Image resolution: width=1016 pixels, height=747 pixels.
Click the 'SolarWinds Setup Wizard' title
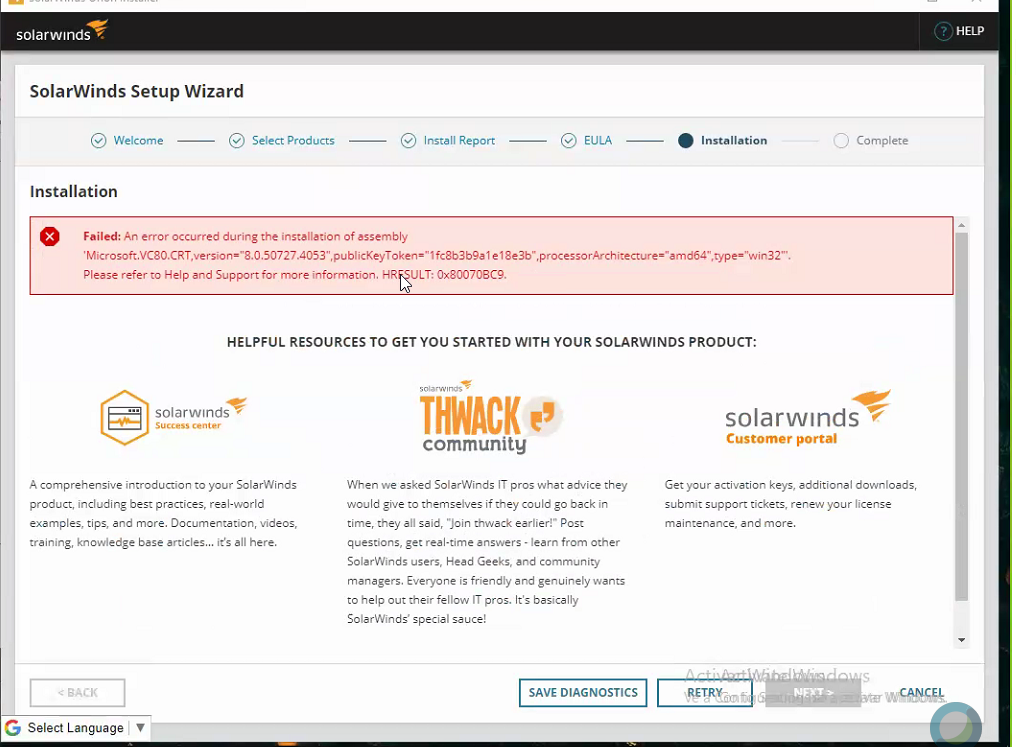(137, 91)
